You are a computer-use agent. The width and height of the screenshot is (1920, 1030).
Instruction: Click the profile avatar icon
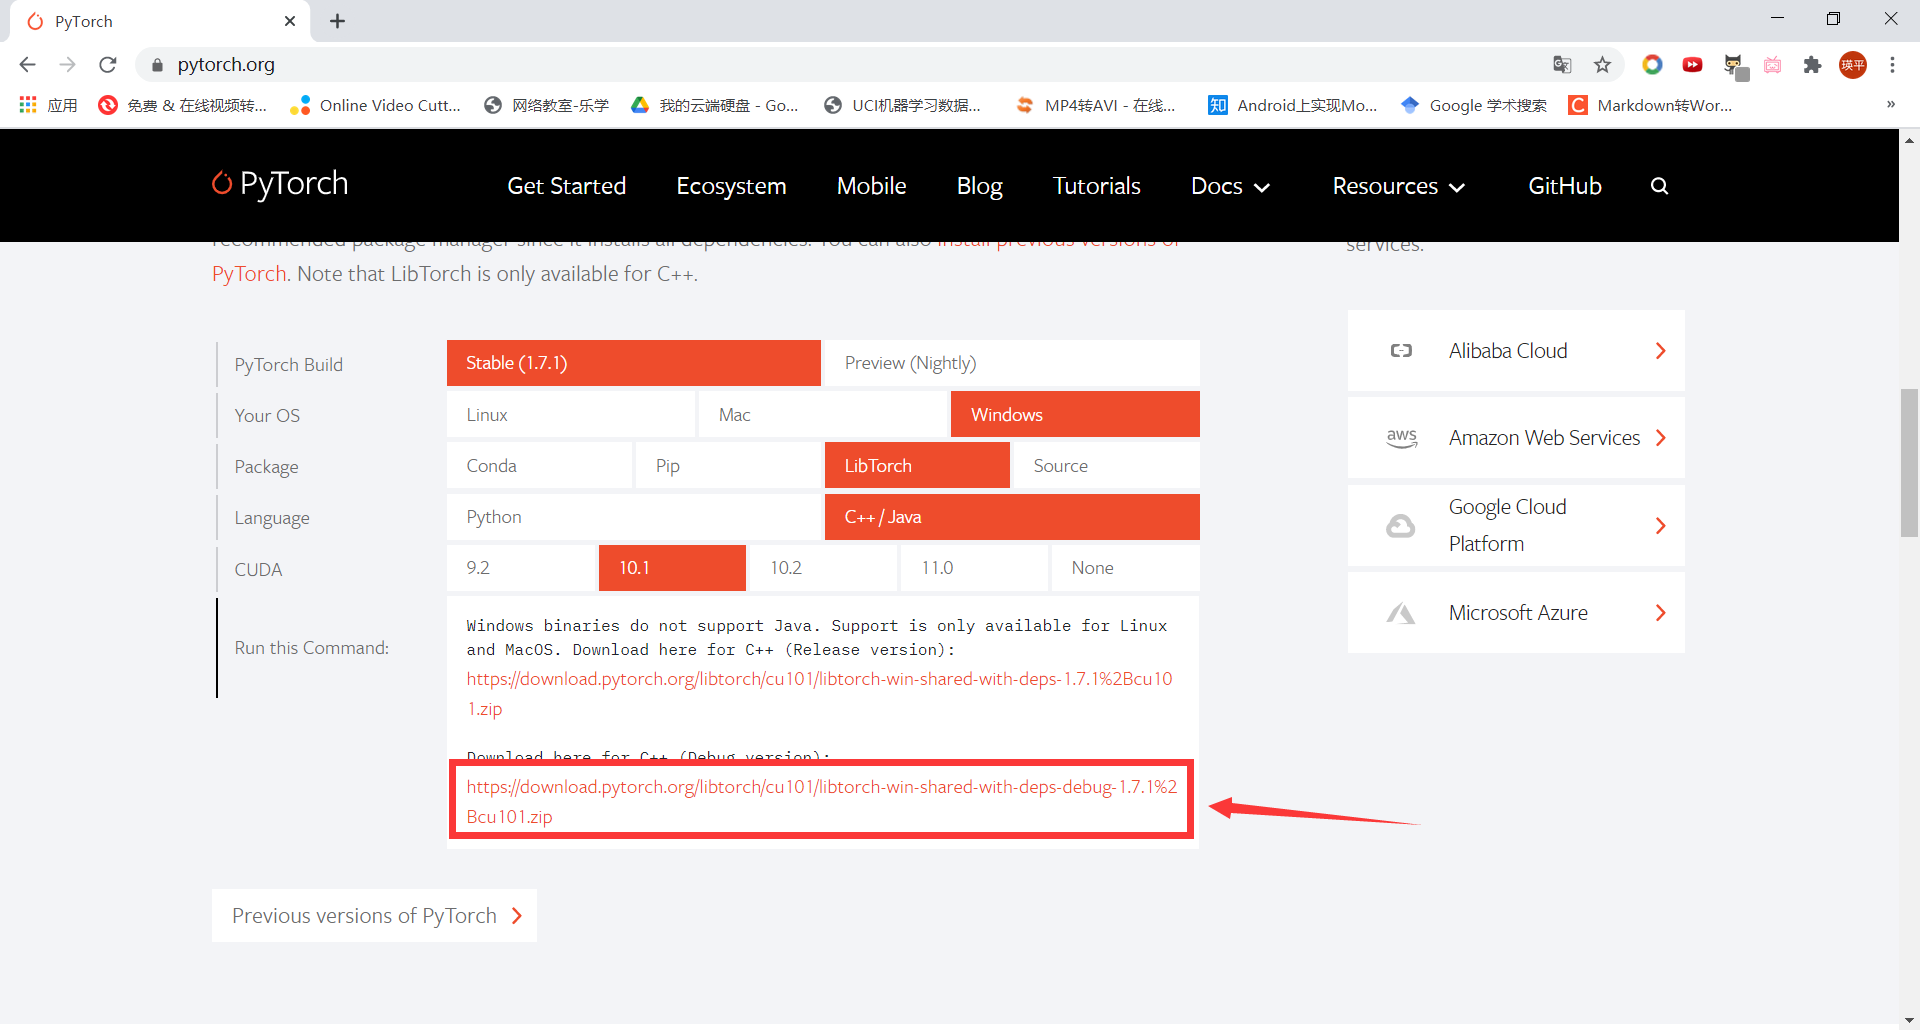click(1853, 65)
